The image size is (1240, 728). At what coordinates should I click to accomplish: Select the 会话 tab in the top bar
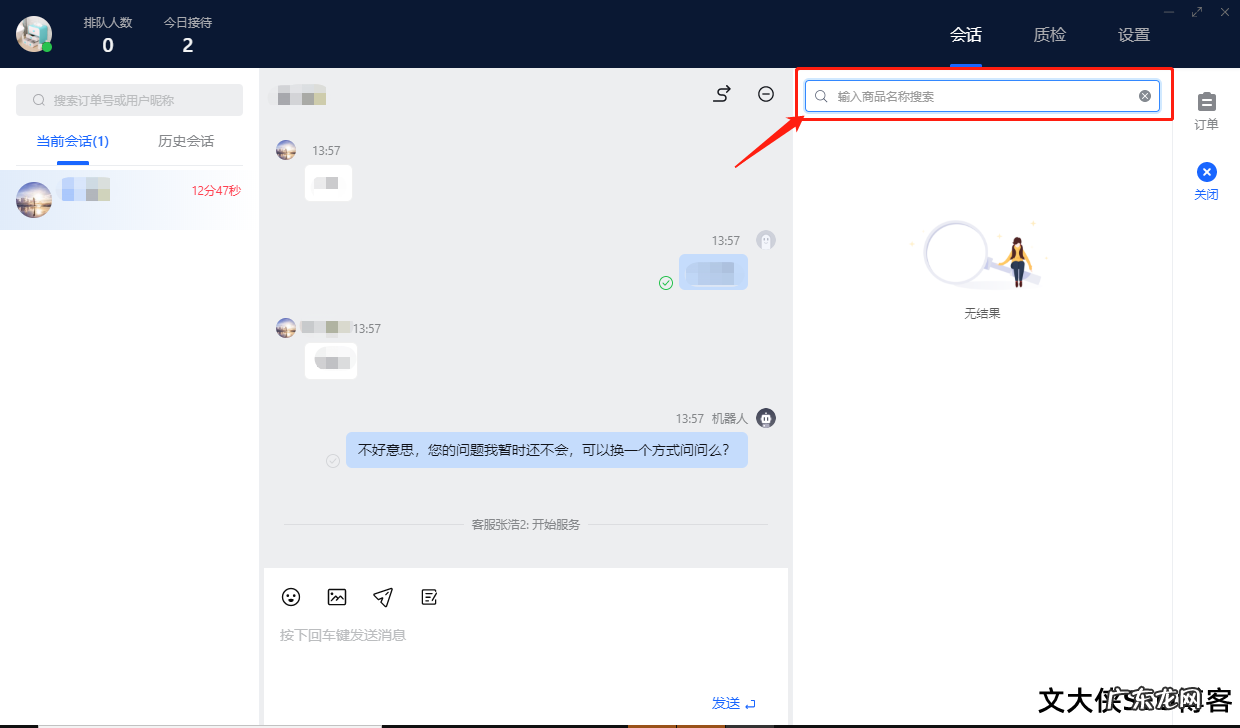[966, 34]
